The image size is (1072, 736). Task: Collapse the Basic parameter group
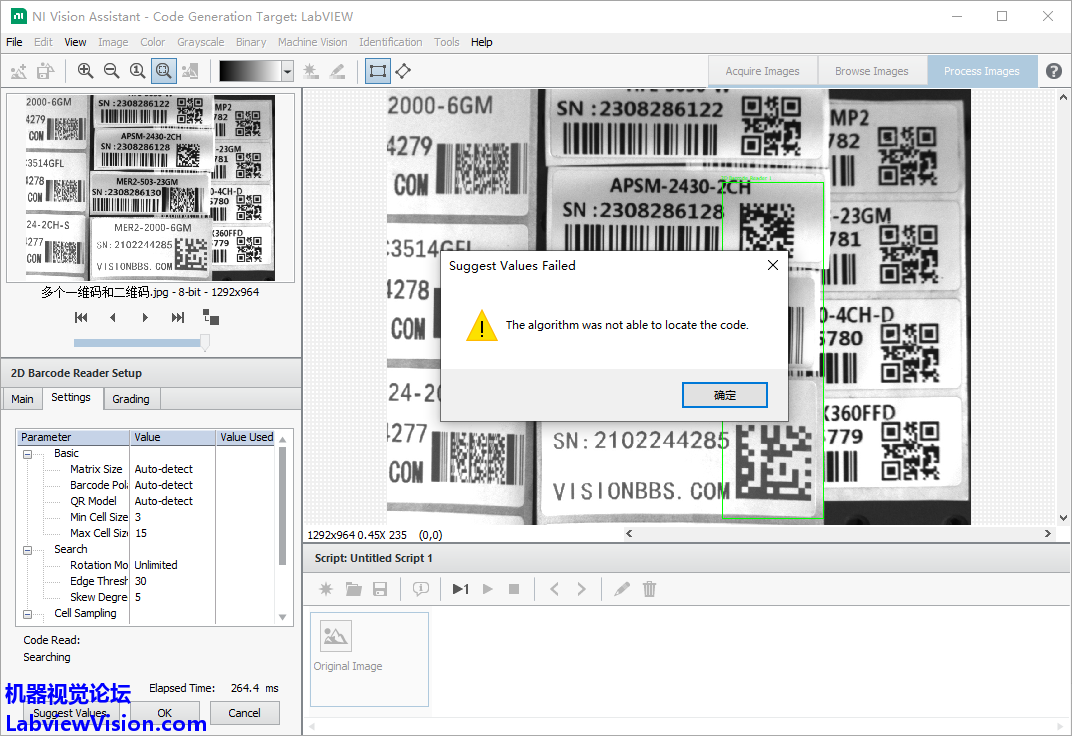pyautogui.click(x=28, y=453)
